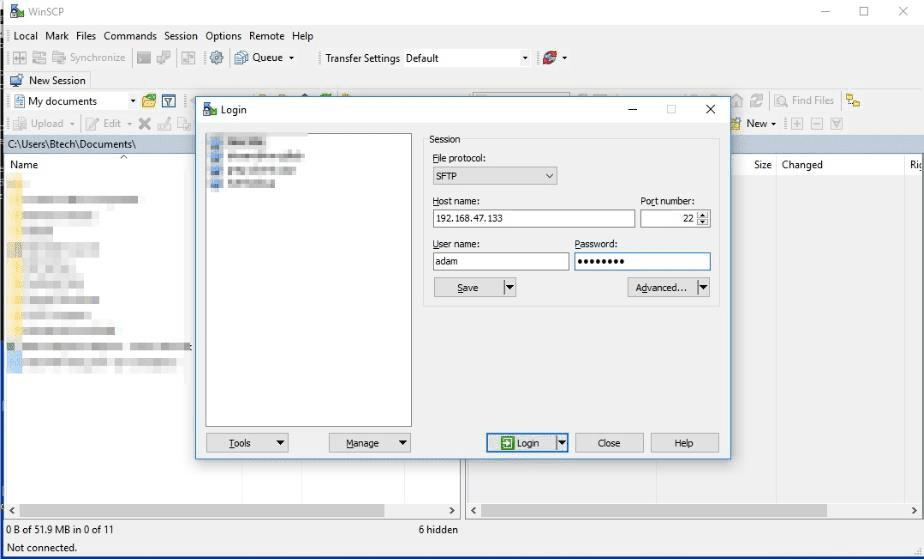Click the remote refresh icon
This screenshot has width=924, height=559.
[x=756, y=101]
